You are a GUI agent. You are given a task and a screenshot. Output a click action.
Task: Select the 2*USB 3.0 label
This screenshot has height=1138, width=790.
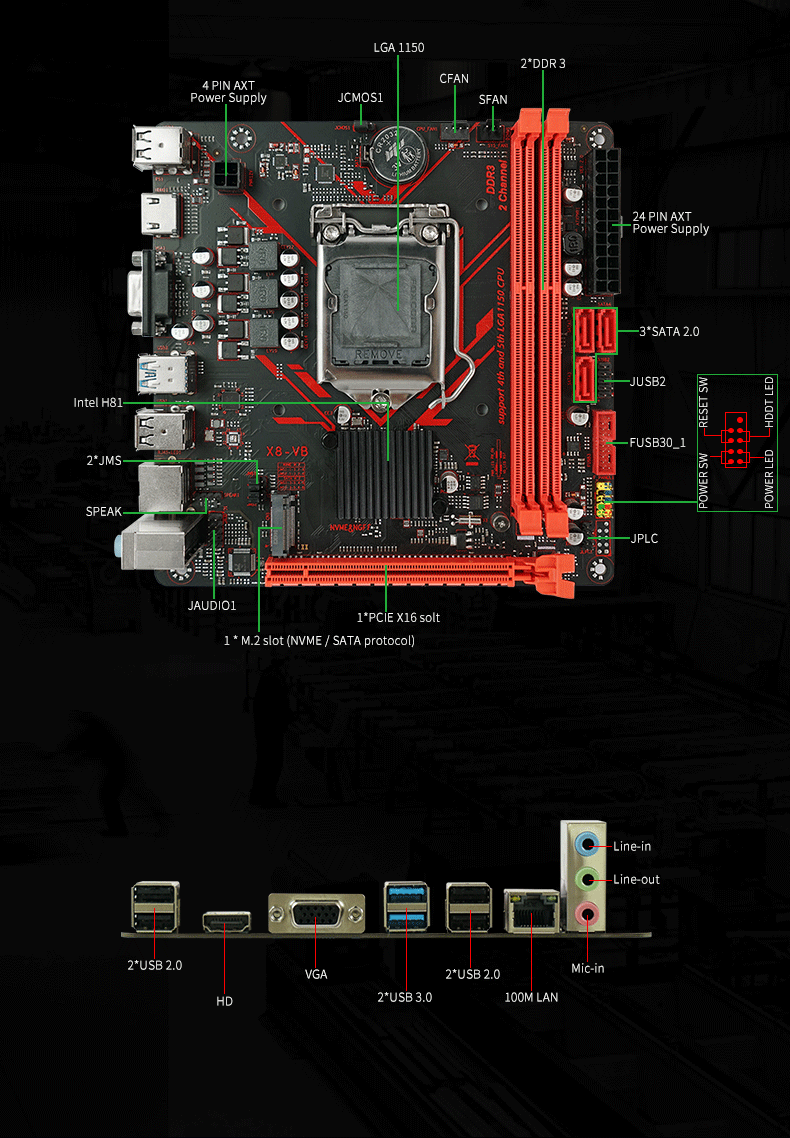click(x=404, y=997)
